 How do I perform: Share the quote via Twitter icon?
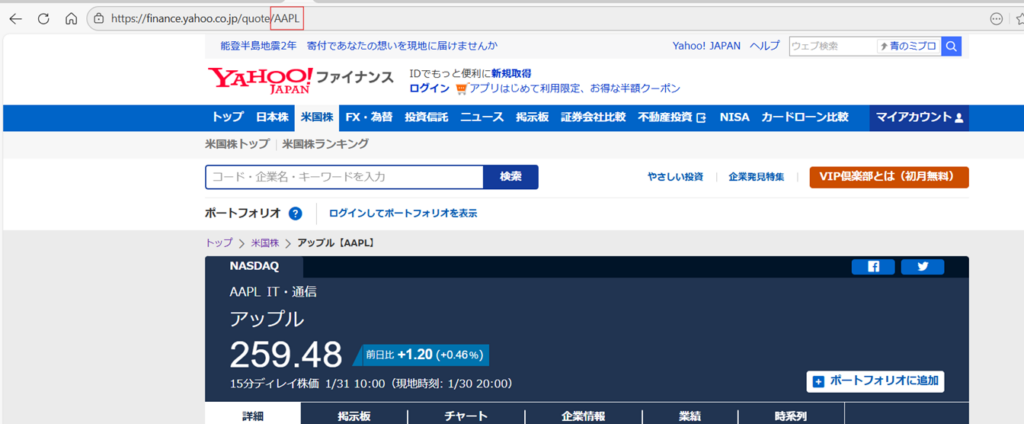(922, 267)
